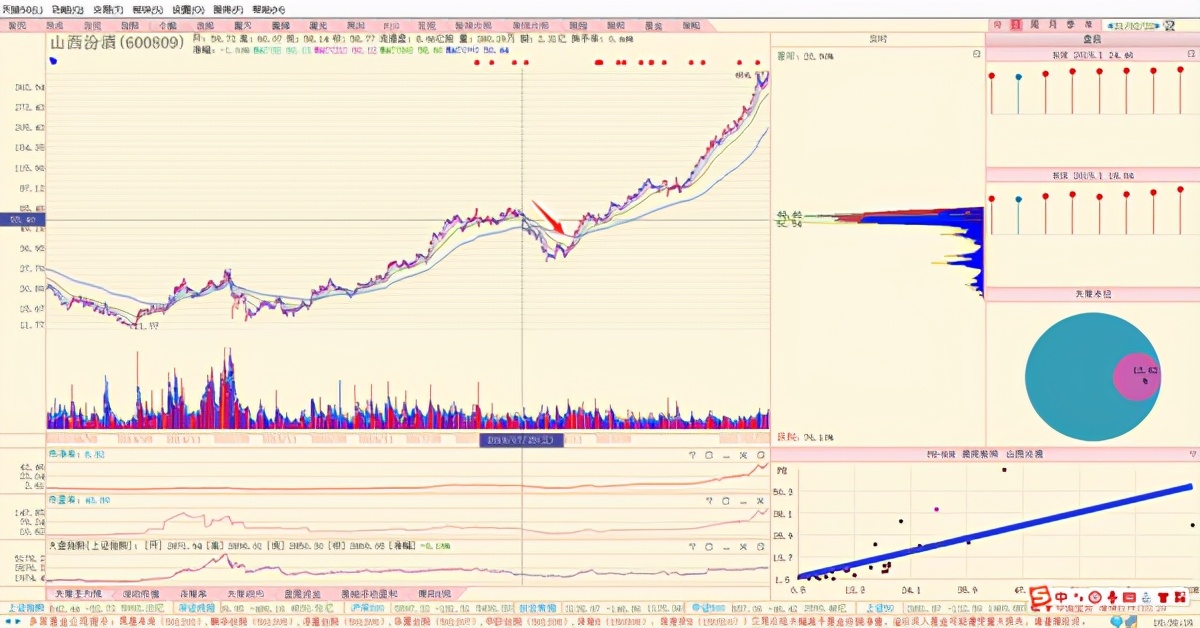The image size is (1200, 628).
Task: Click the small icon in upper lollipop panel header
Action: tap(1191, 54)
